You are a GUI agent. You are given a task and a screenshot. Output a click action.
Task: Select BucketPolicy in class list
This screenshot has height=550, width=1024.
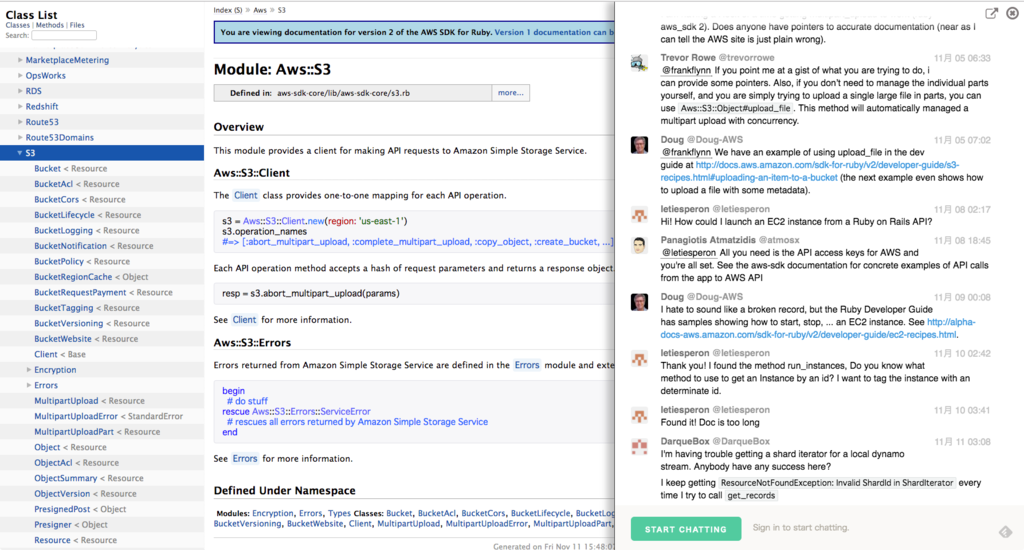pos(59,261)
